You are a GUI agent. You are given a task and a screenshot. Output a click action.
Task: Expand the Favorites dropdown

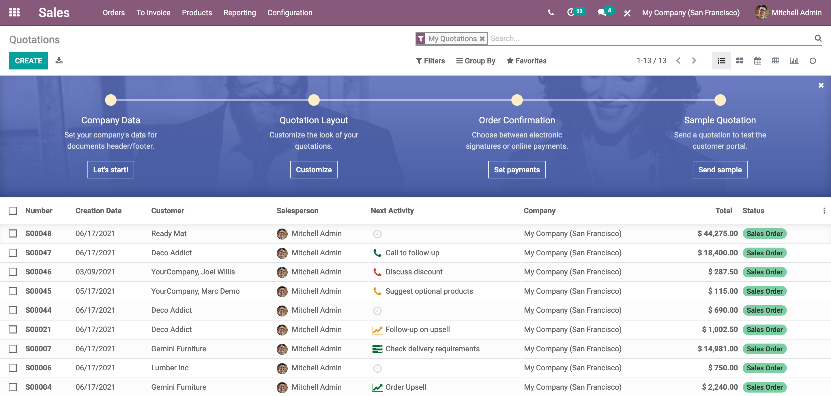pos(526,61)
